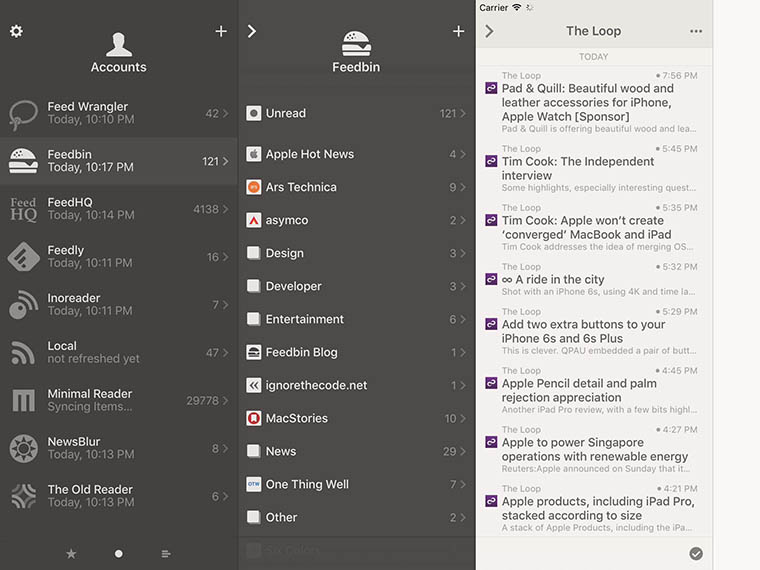The image size is (760, 570).
Task: Expand MacStories via its chevron
Action: 463,418
